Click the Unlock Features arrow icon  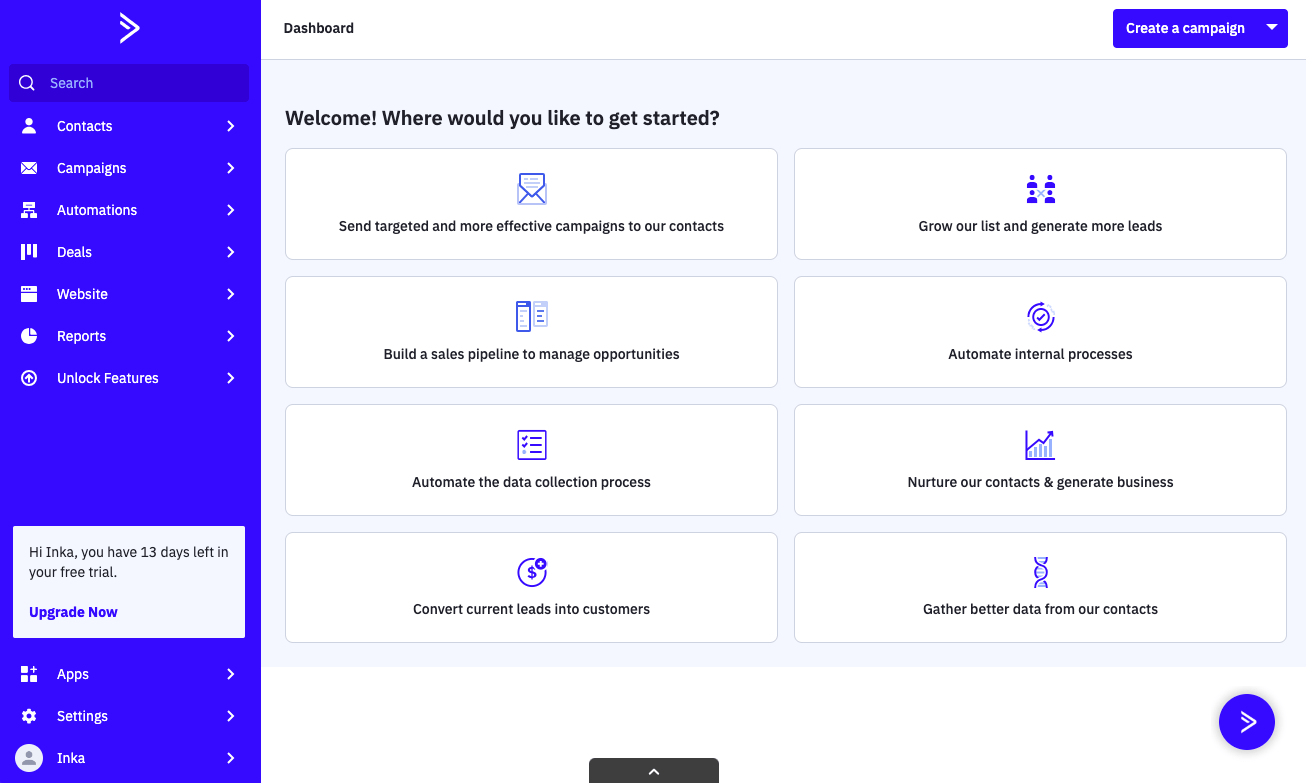tap(29, 378)
